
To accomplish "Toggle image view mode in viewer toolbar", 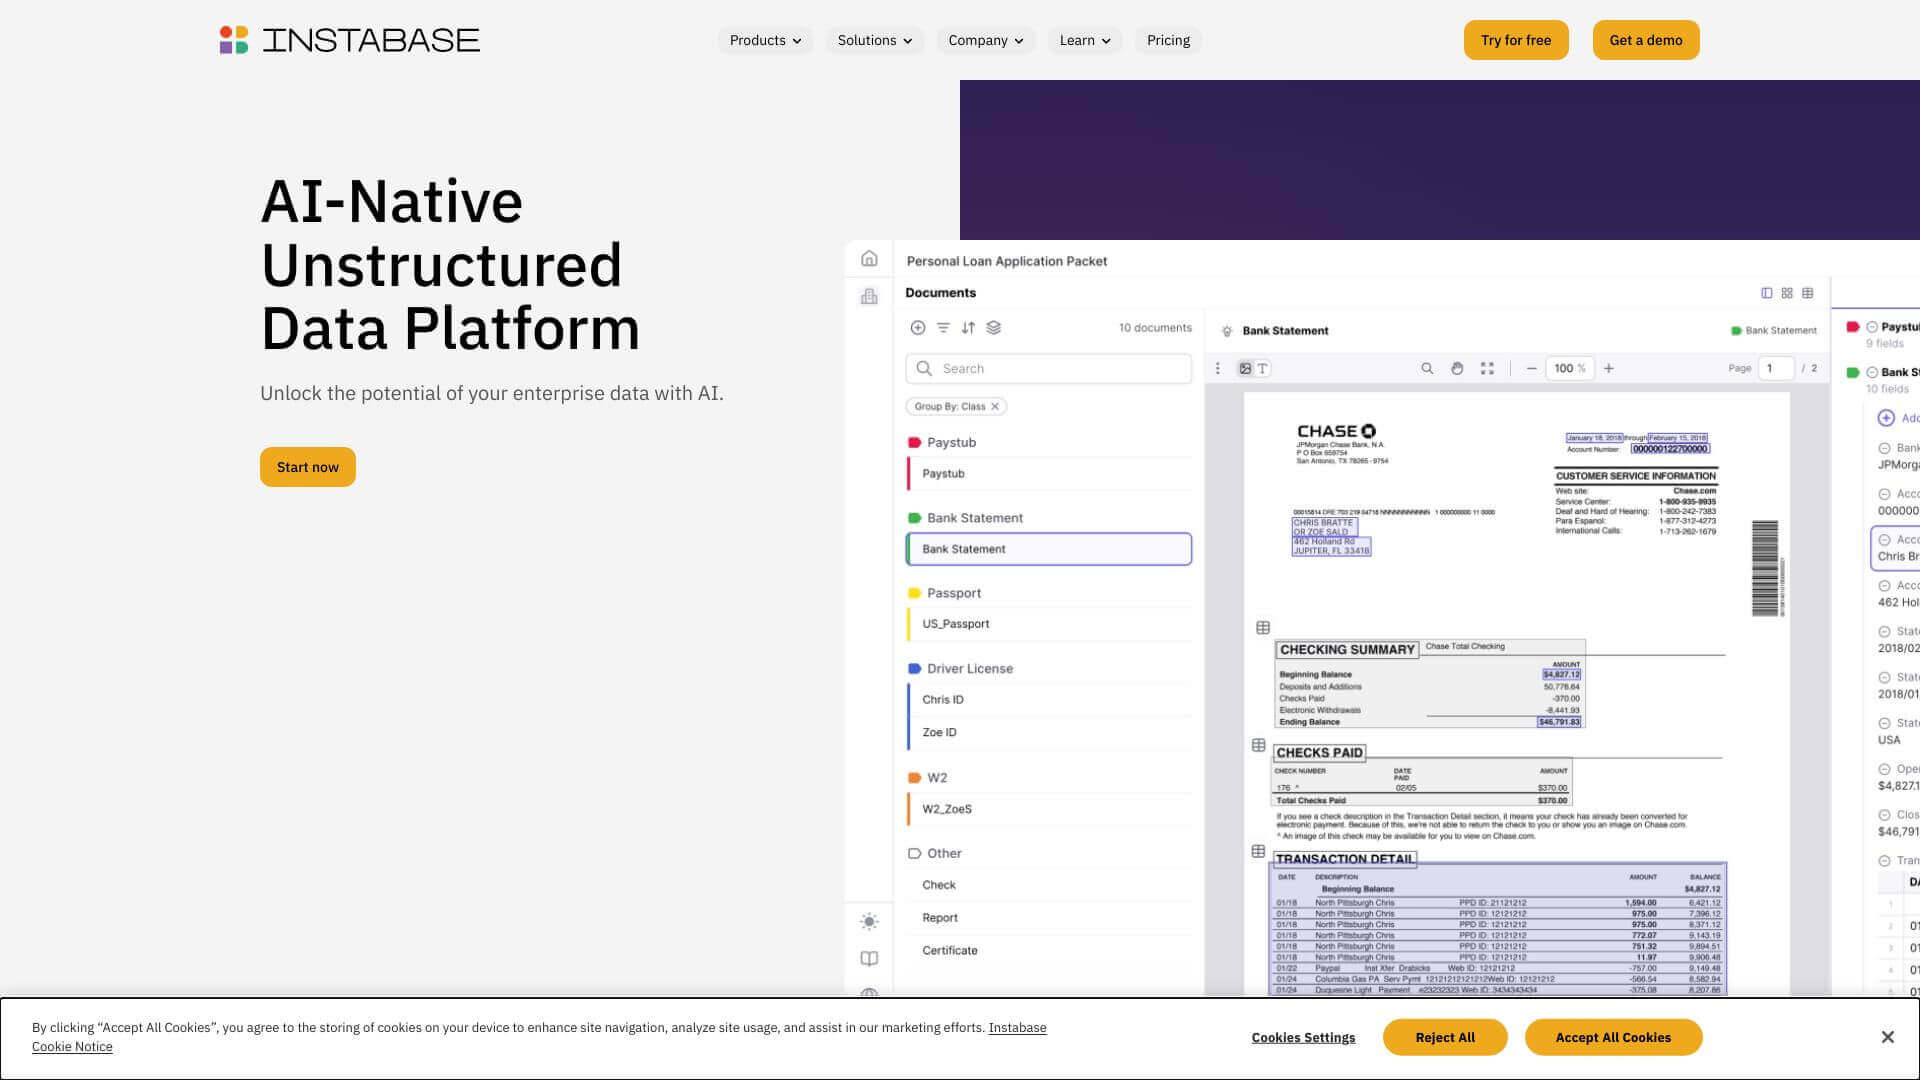I will click(1245, 369).
